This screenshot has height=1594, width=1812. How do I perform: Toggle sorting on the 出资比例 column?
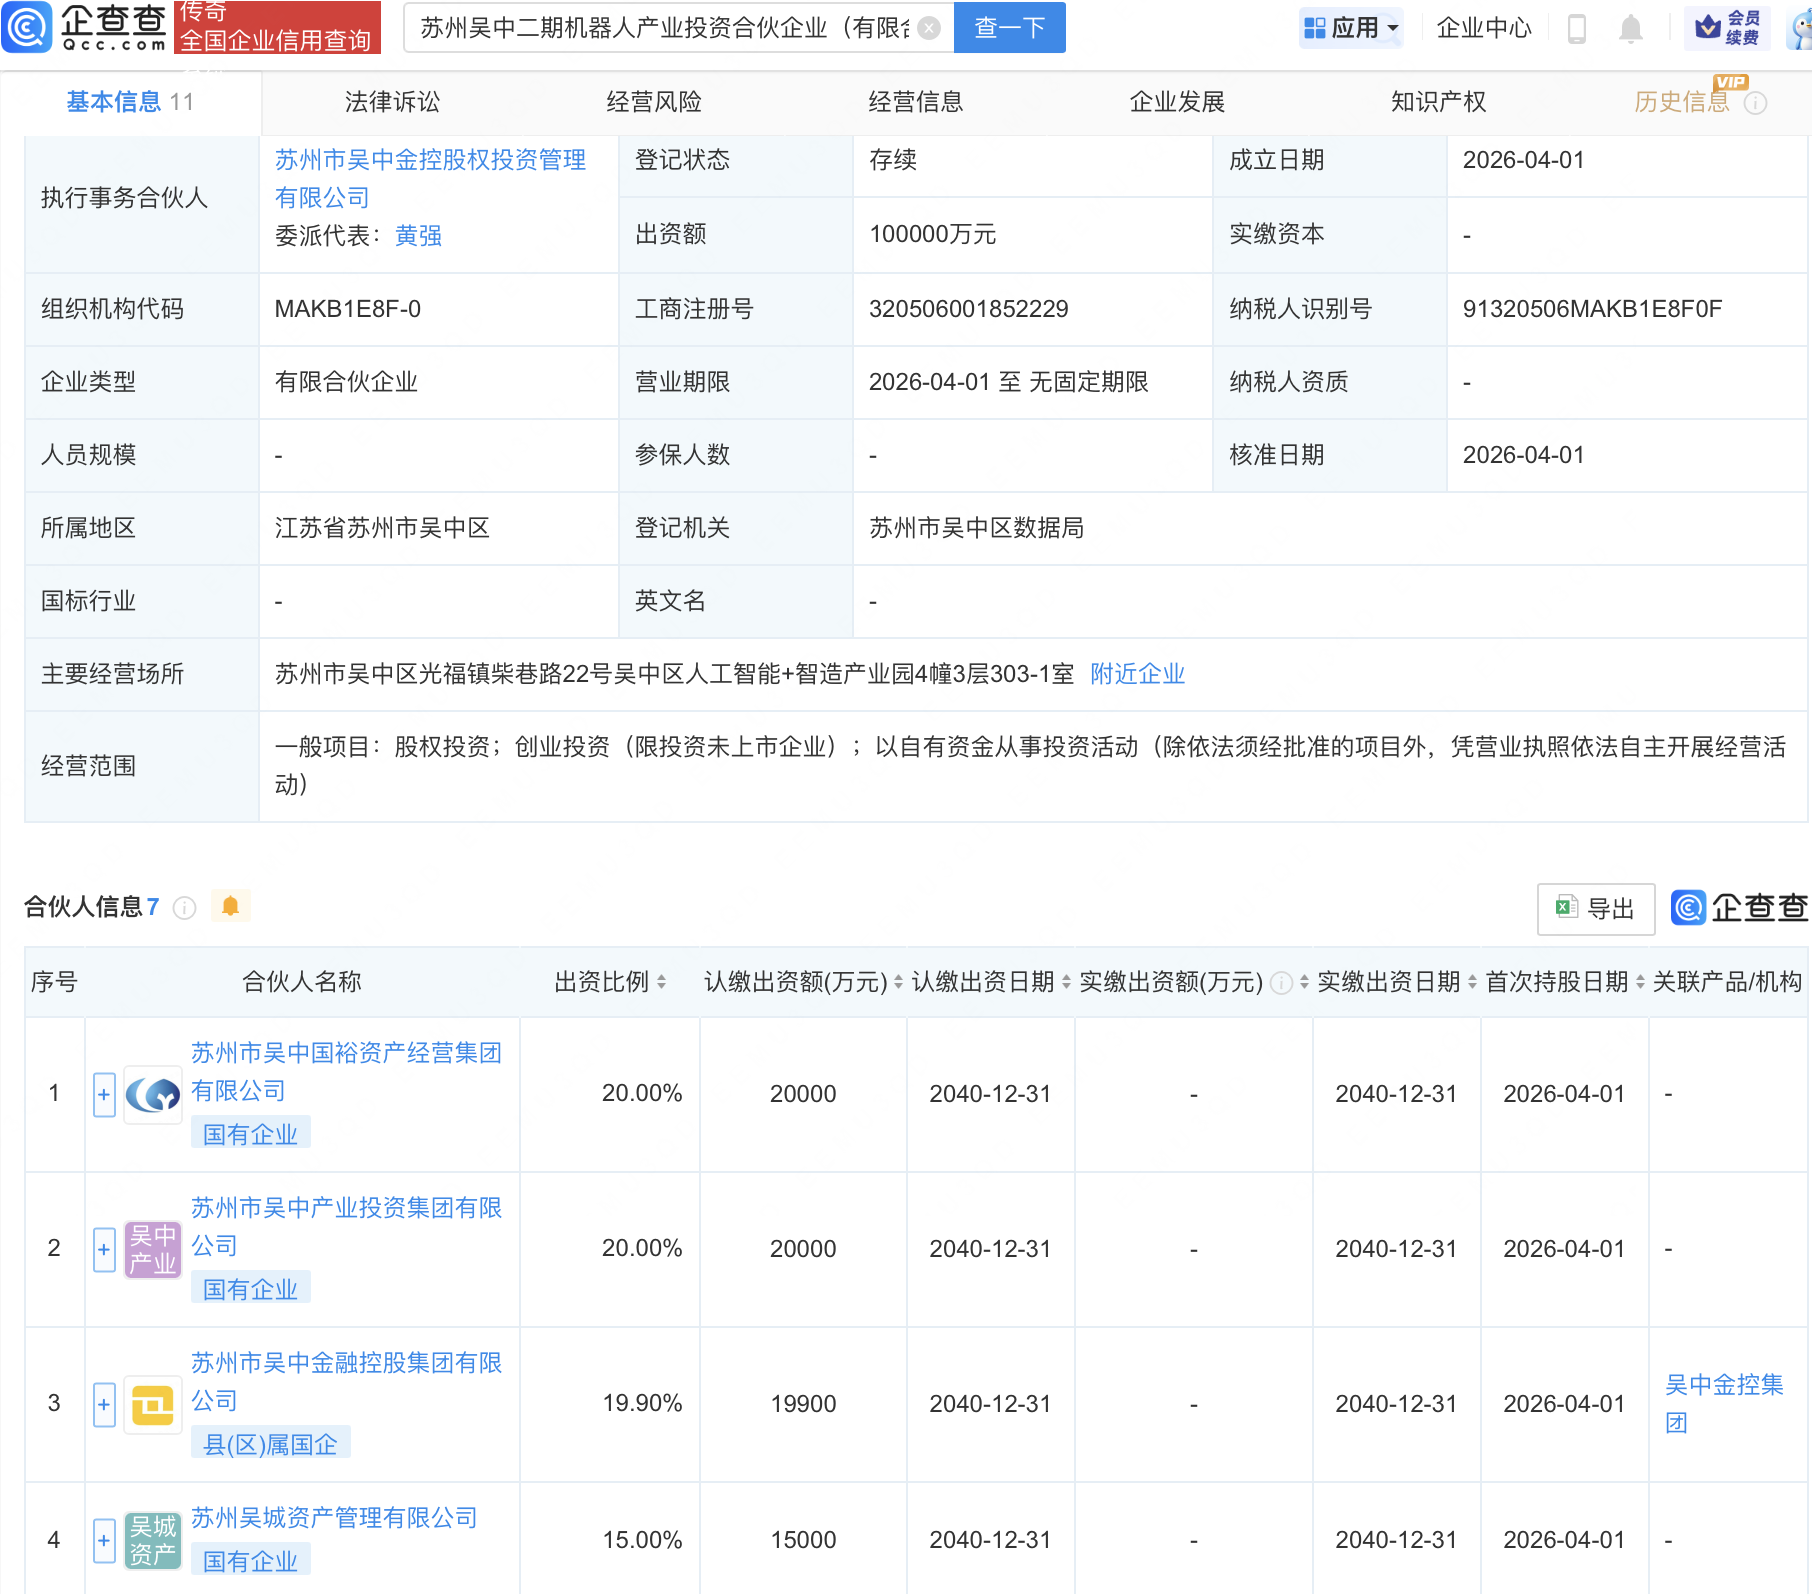tap(663, 984)
